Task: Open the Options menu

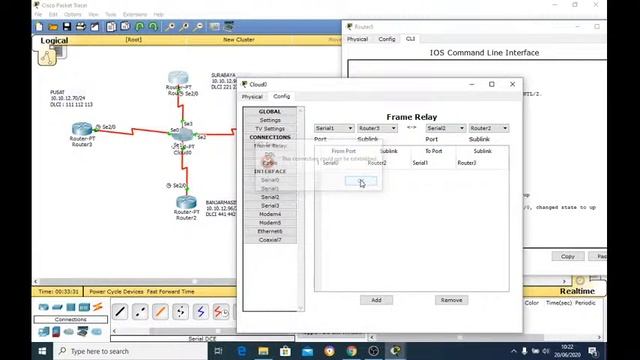Action: pos(73,14)
